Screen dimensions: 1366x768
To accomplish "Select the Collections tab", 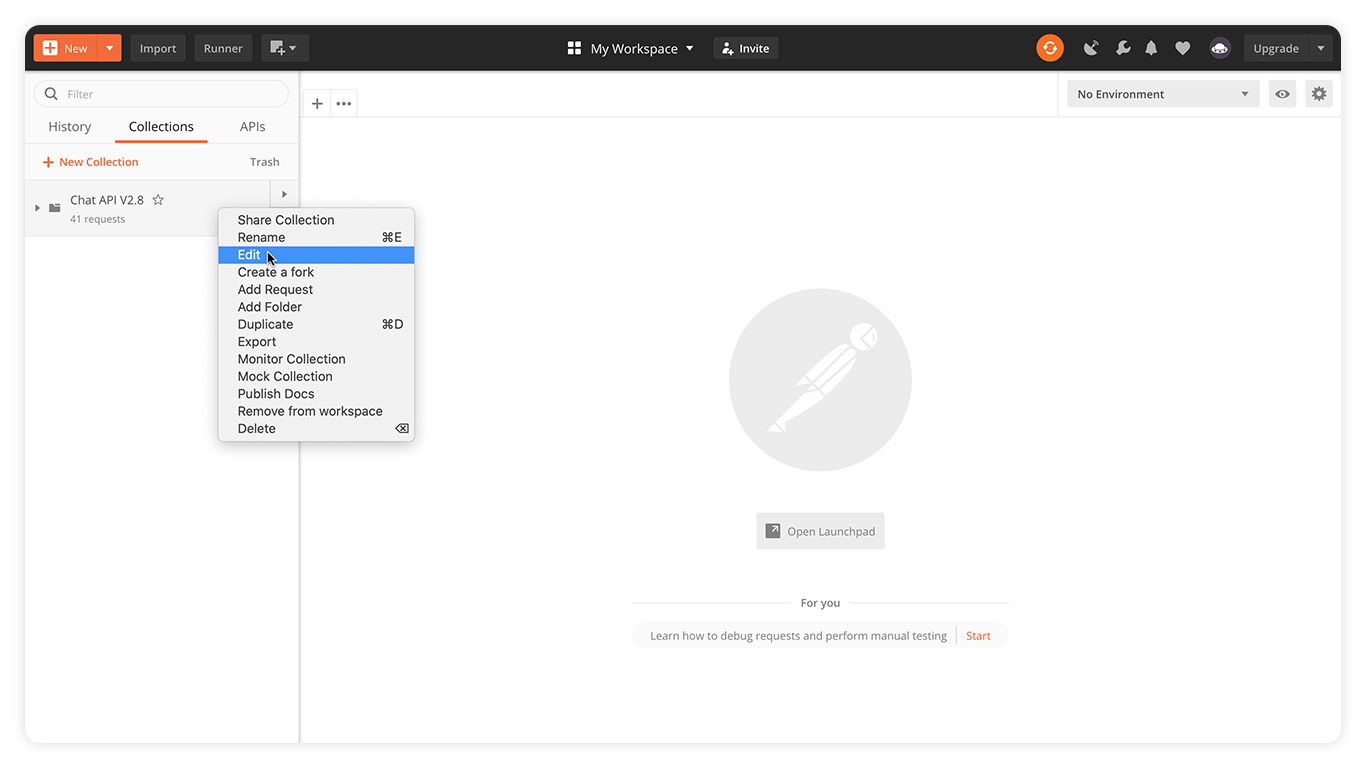I will (x=161, y=127).
